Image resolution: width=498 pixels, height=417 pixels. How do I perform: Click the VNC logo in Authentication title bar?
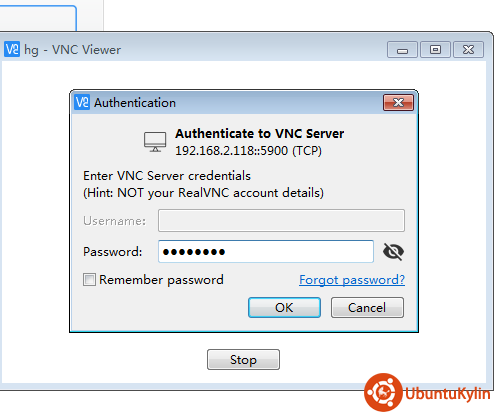click(82, 102)
